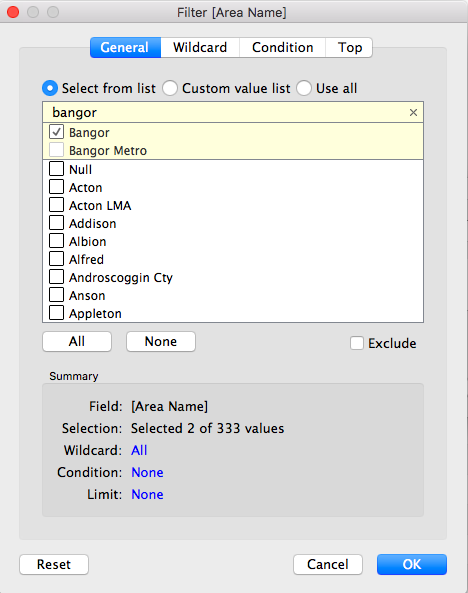
Task: Switch to the Wildcard tab
Action: point(200,48)
